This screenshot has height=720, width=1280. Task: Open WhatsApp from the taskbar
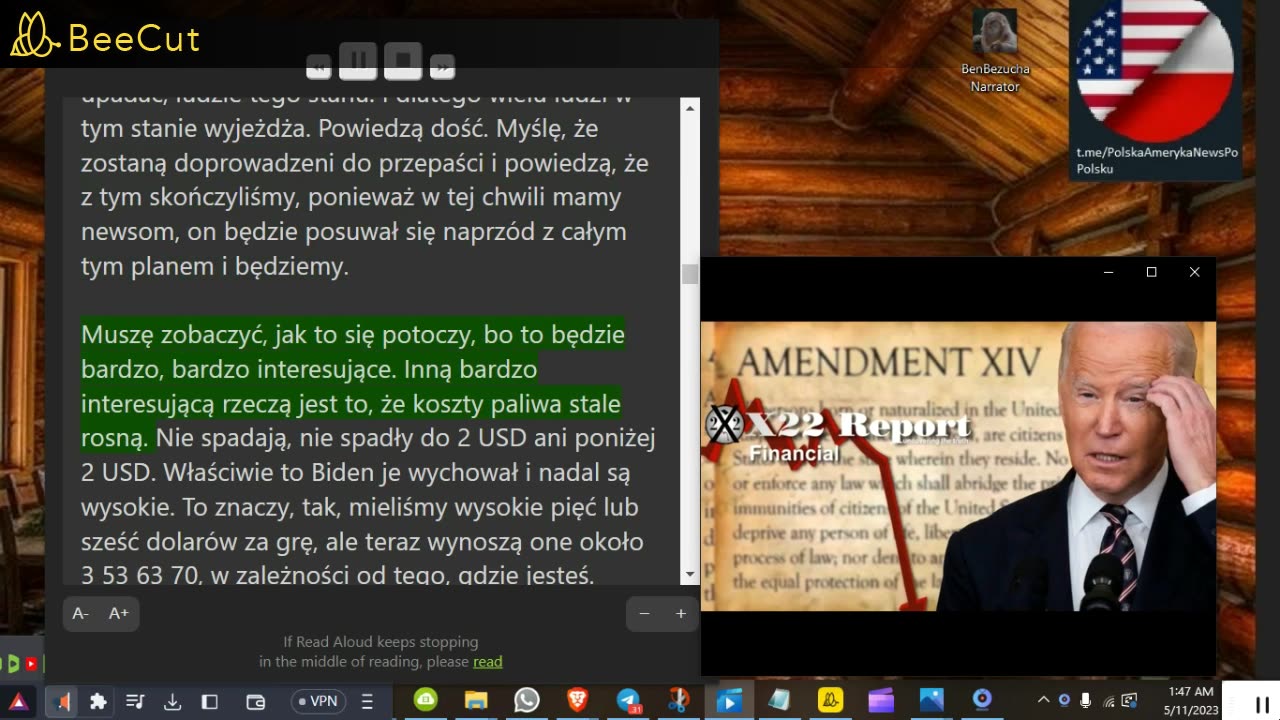point(527,700)
